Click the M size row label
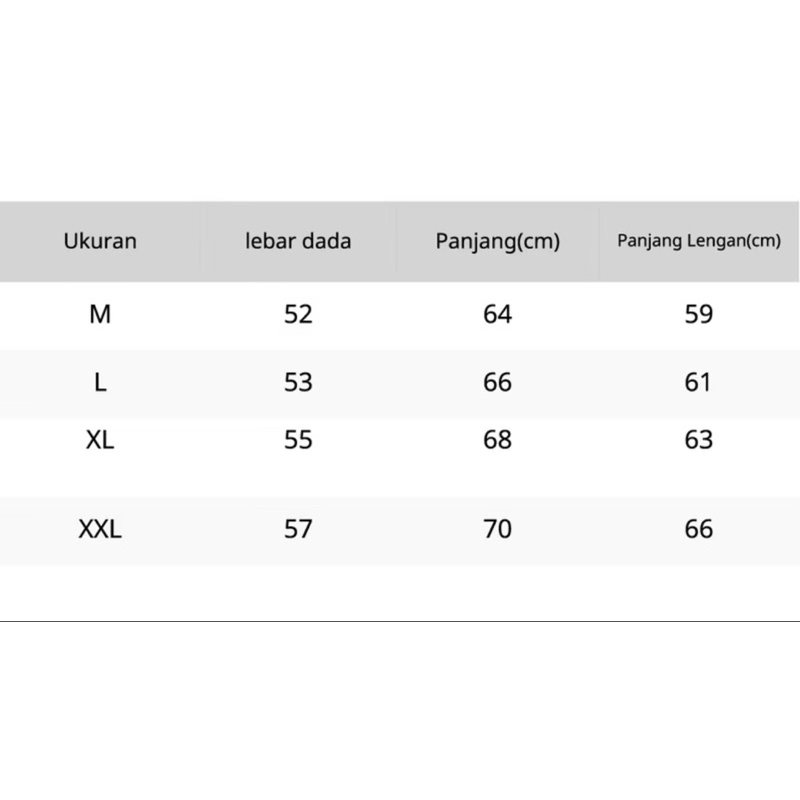This screenshot has width=800, height=800. pyautogui.click(x=100, y=314)
